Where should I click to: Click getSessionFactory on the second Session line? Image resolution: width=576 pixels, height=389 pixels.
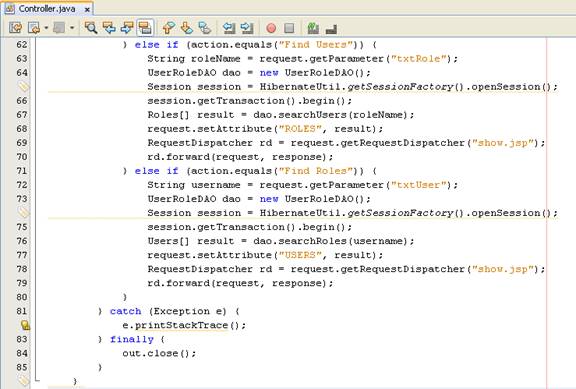pos(400,213)
